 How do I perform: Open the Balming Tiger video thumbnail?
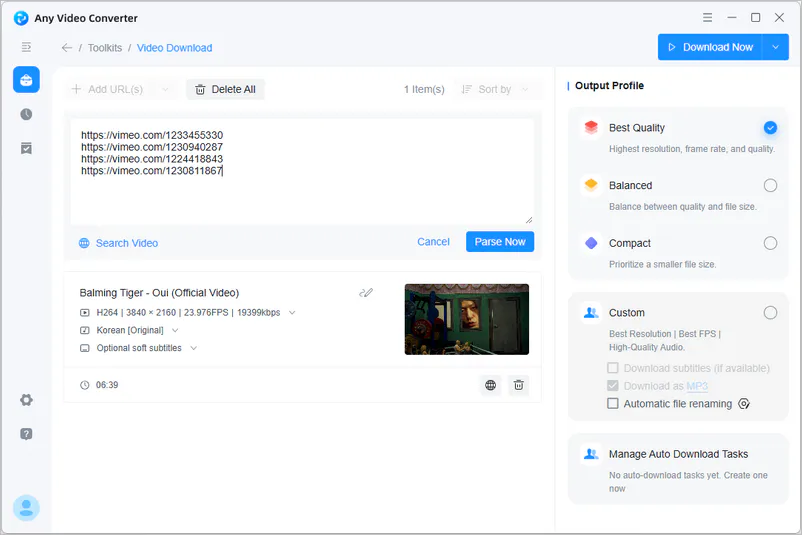pos(466,320)
